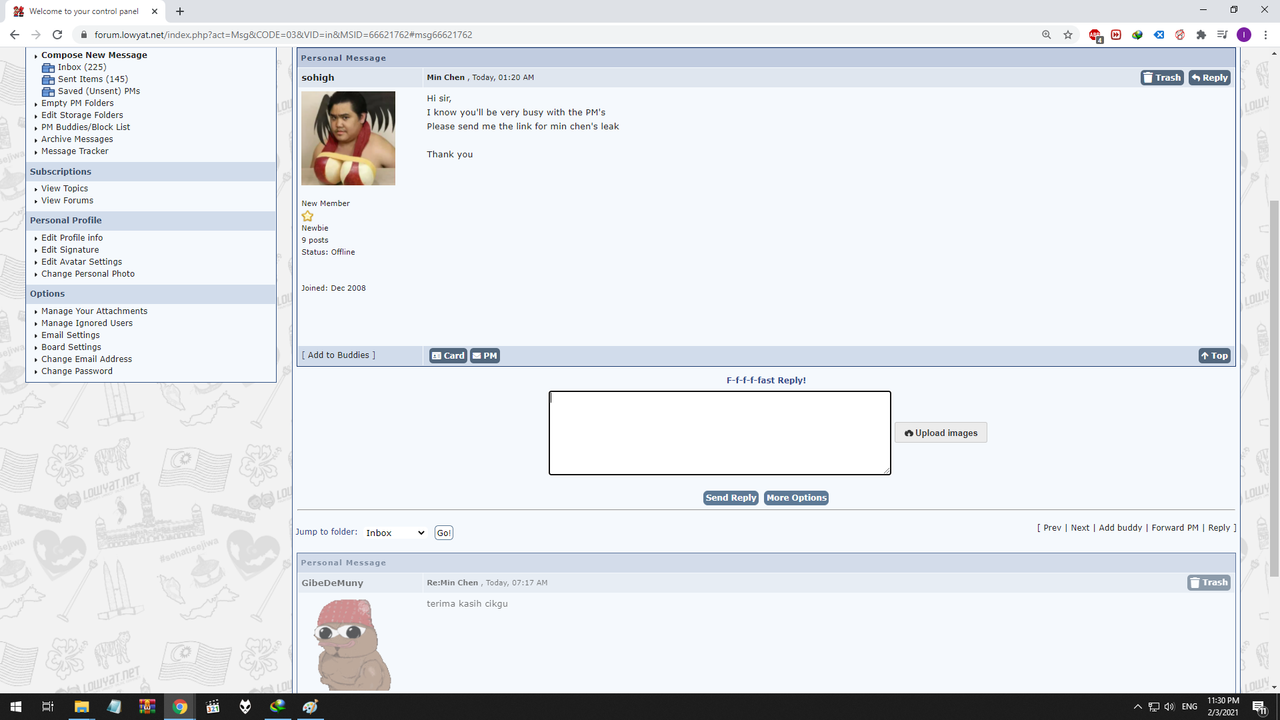Reply to sohigh's message via Reply button
This screenshot has height=720, width=1280.
(1209, 78)
